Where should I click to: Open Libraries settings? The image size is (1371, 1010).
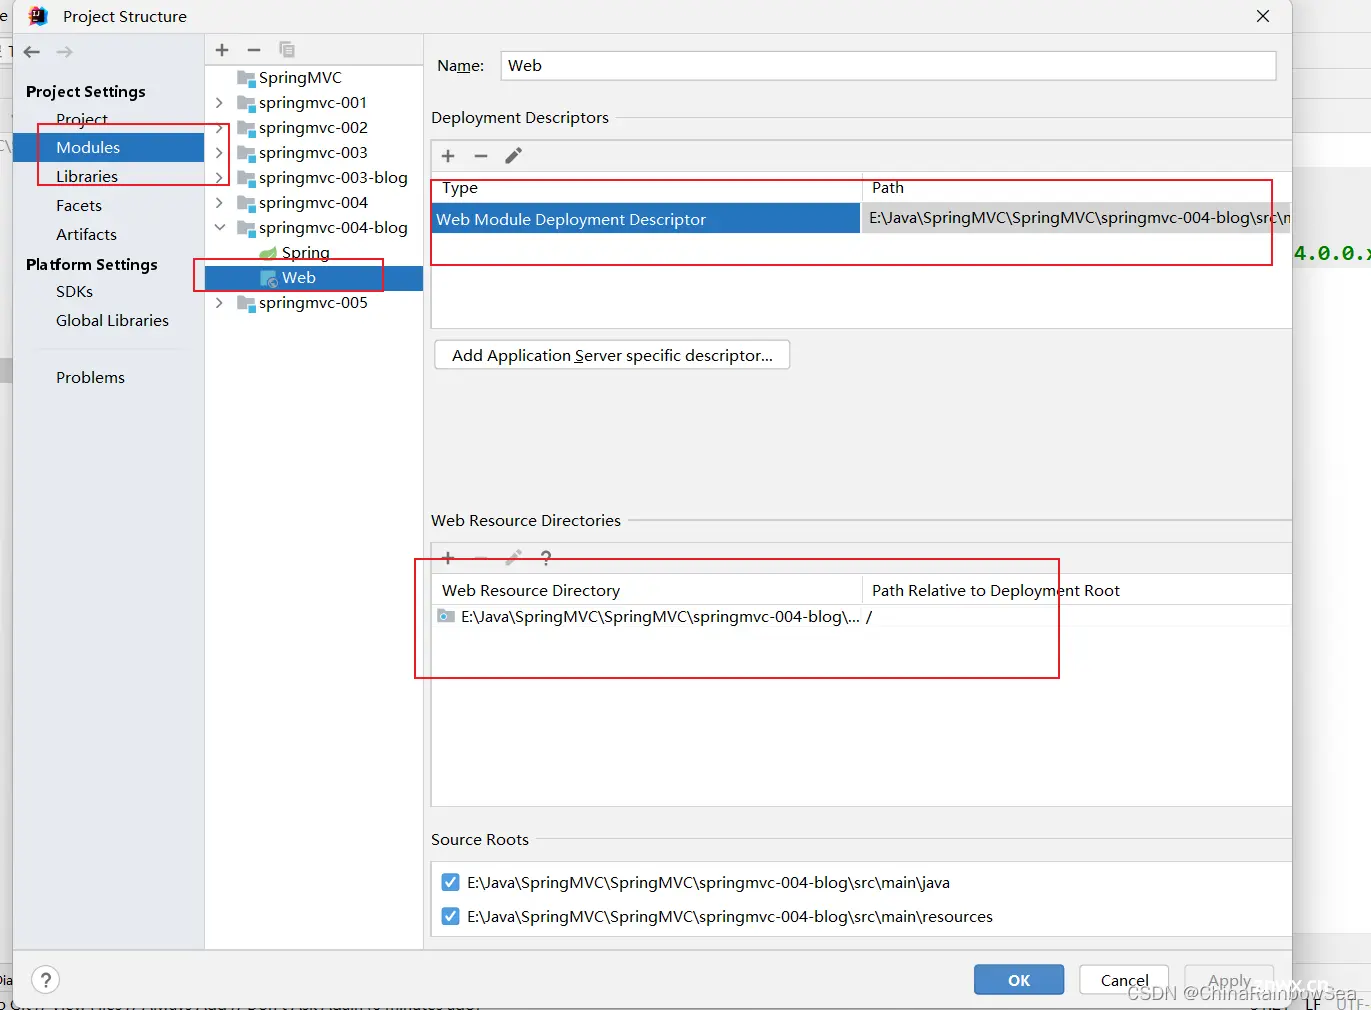[87, 176]
